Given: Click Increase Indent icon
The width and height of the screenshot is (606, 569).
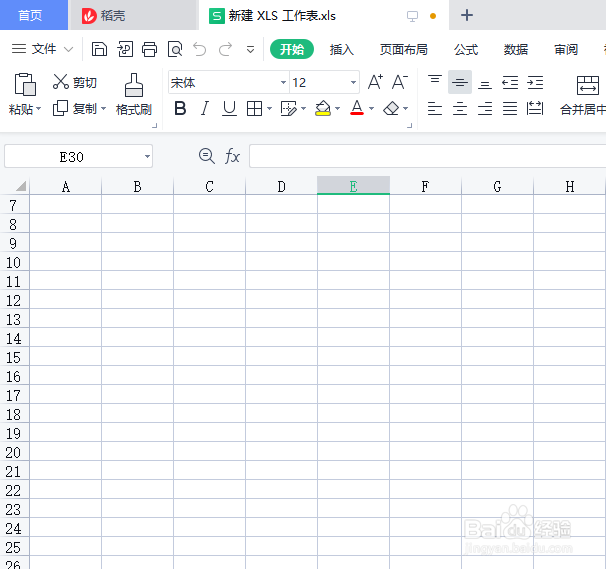Looking at the screenshot, I should (535, 82).
